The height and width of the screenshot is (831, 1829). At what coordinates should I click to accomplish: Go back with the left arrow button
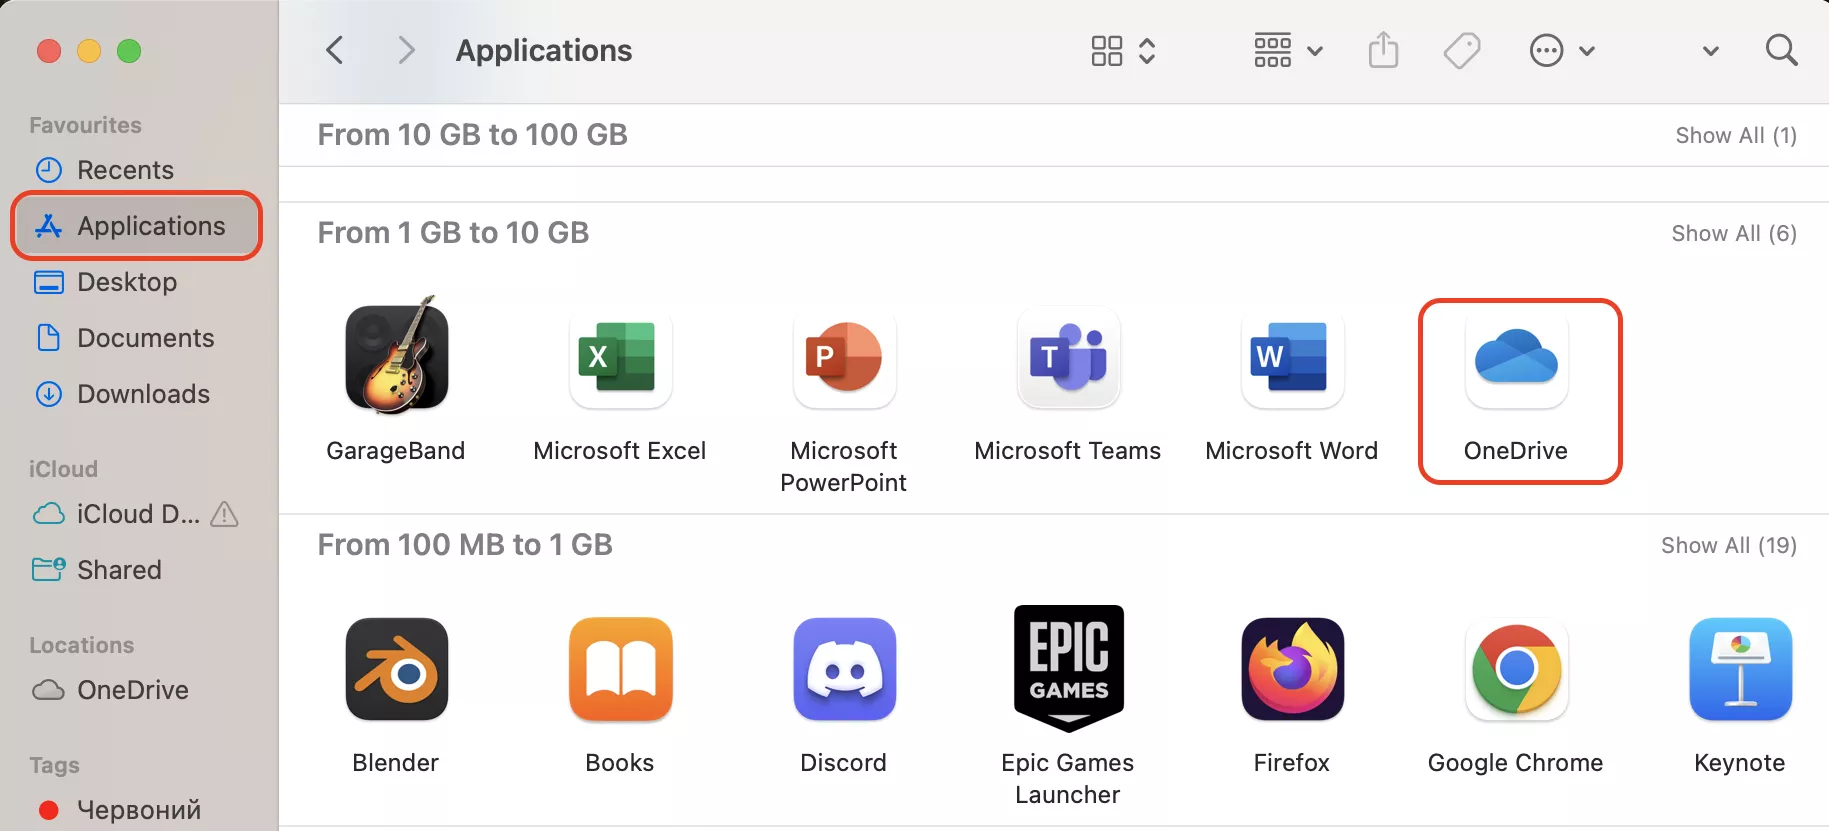[x=335, y=50]
